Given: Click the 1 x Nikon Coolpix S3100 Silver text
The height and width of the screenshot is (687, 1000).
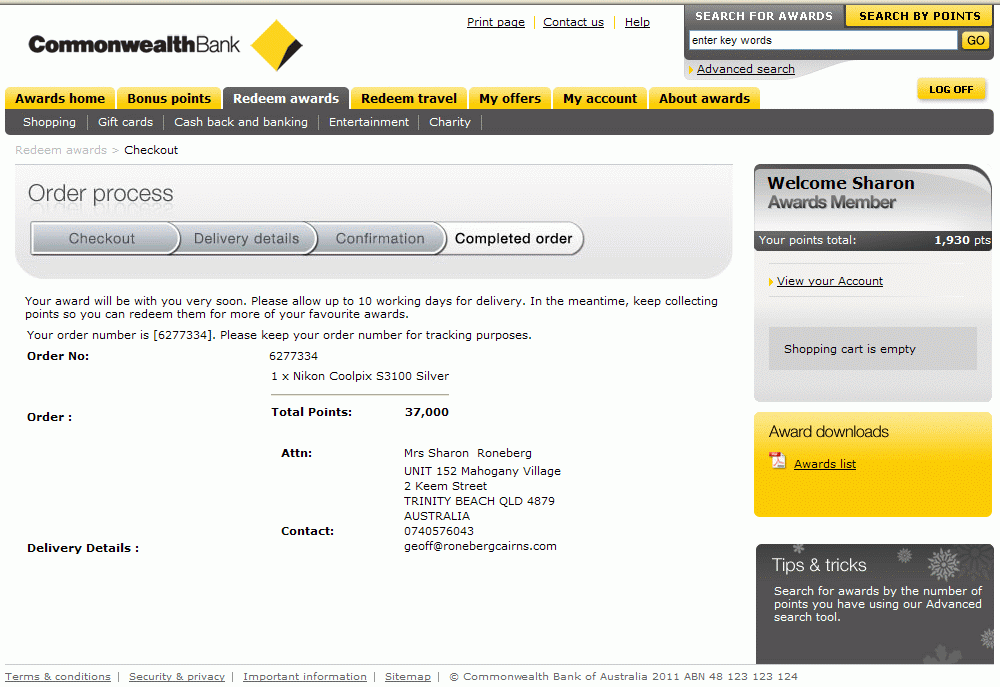Looking at the screenshot, I should point(360,376).
